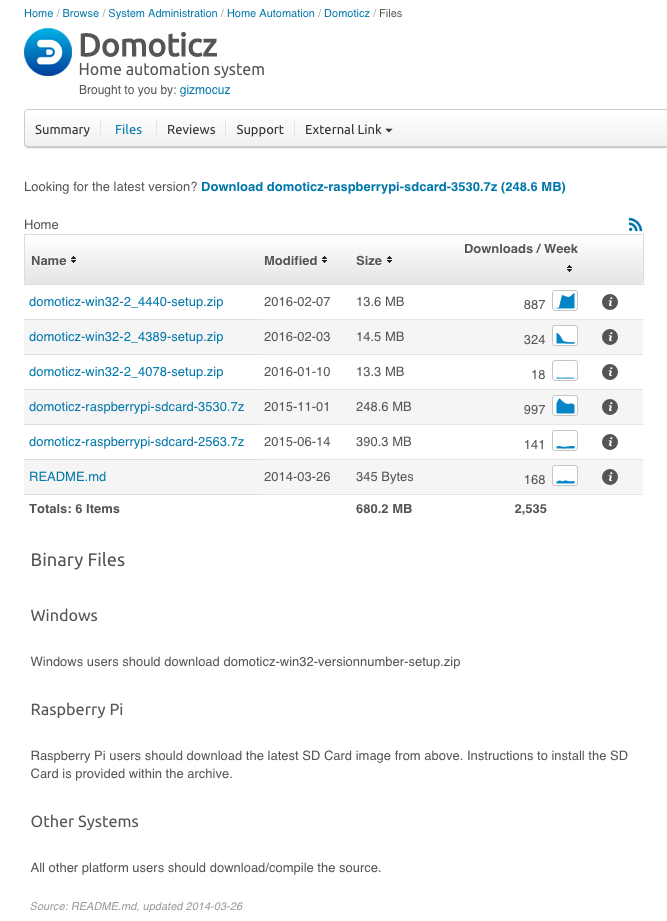Show info for domoticz-raspberrypi-sdcard-2563.7z
The image size is (667, 921).
pos(610,442)
